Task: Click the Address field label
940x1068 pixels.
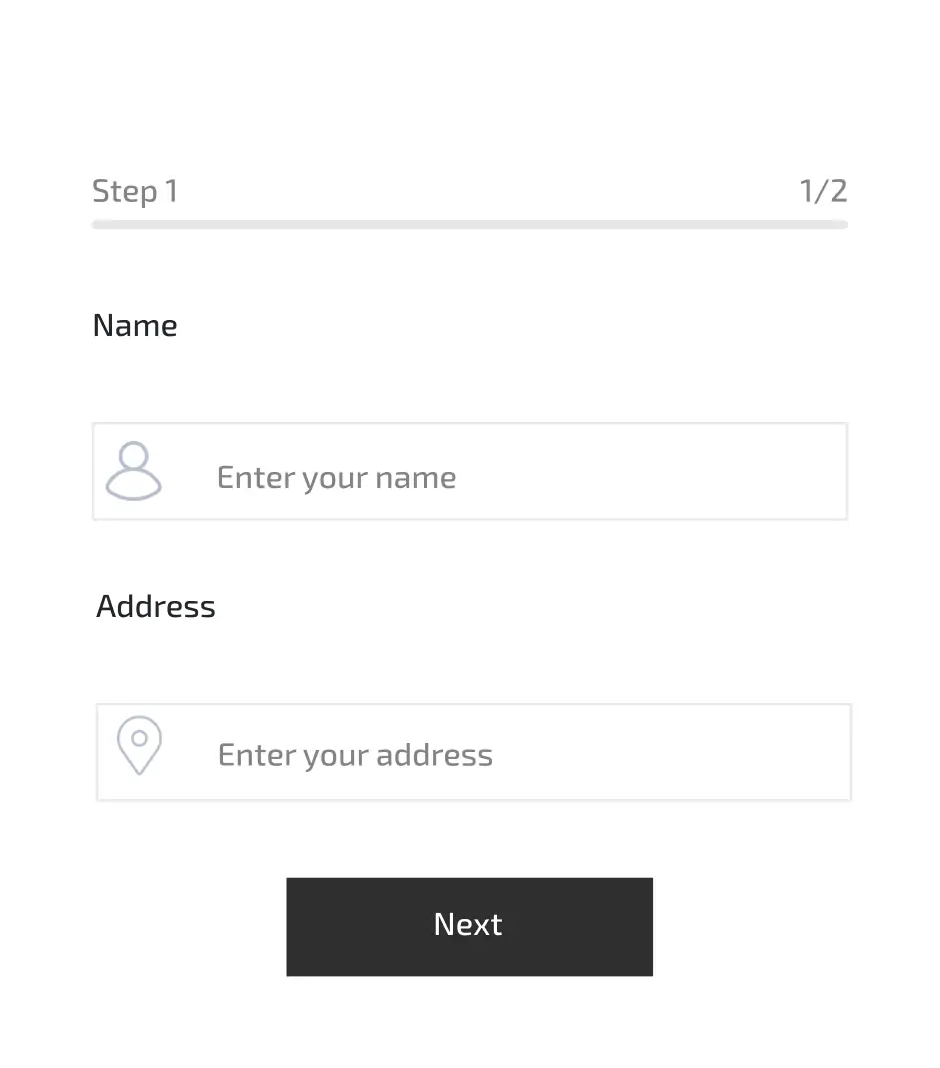Action: [156, 606]
